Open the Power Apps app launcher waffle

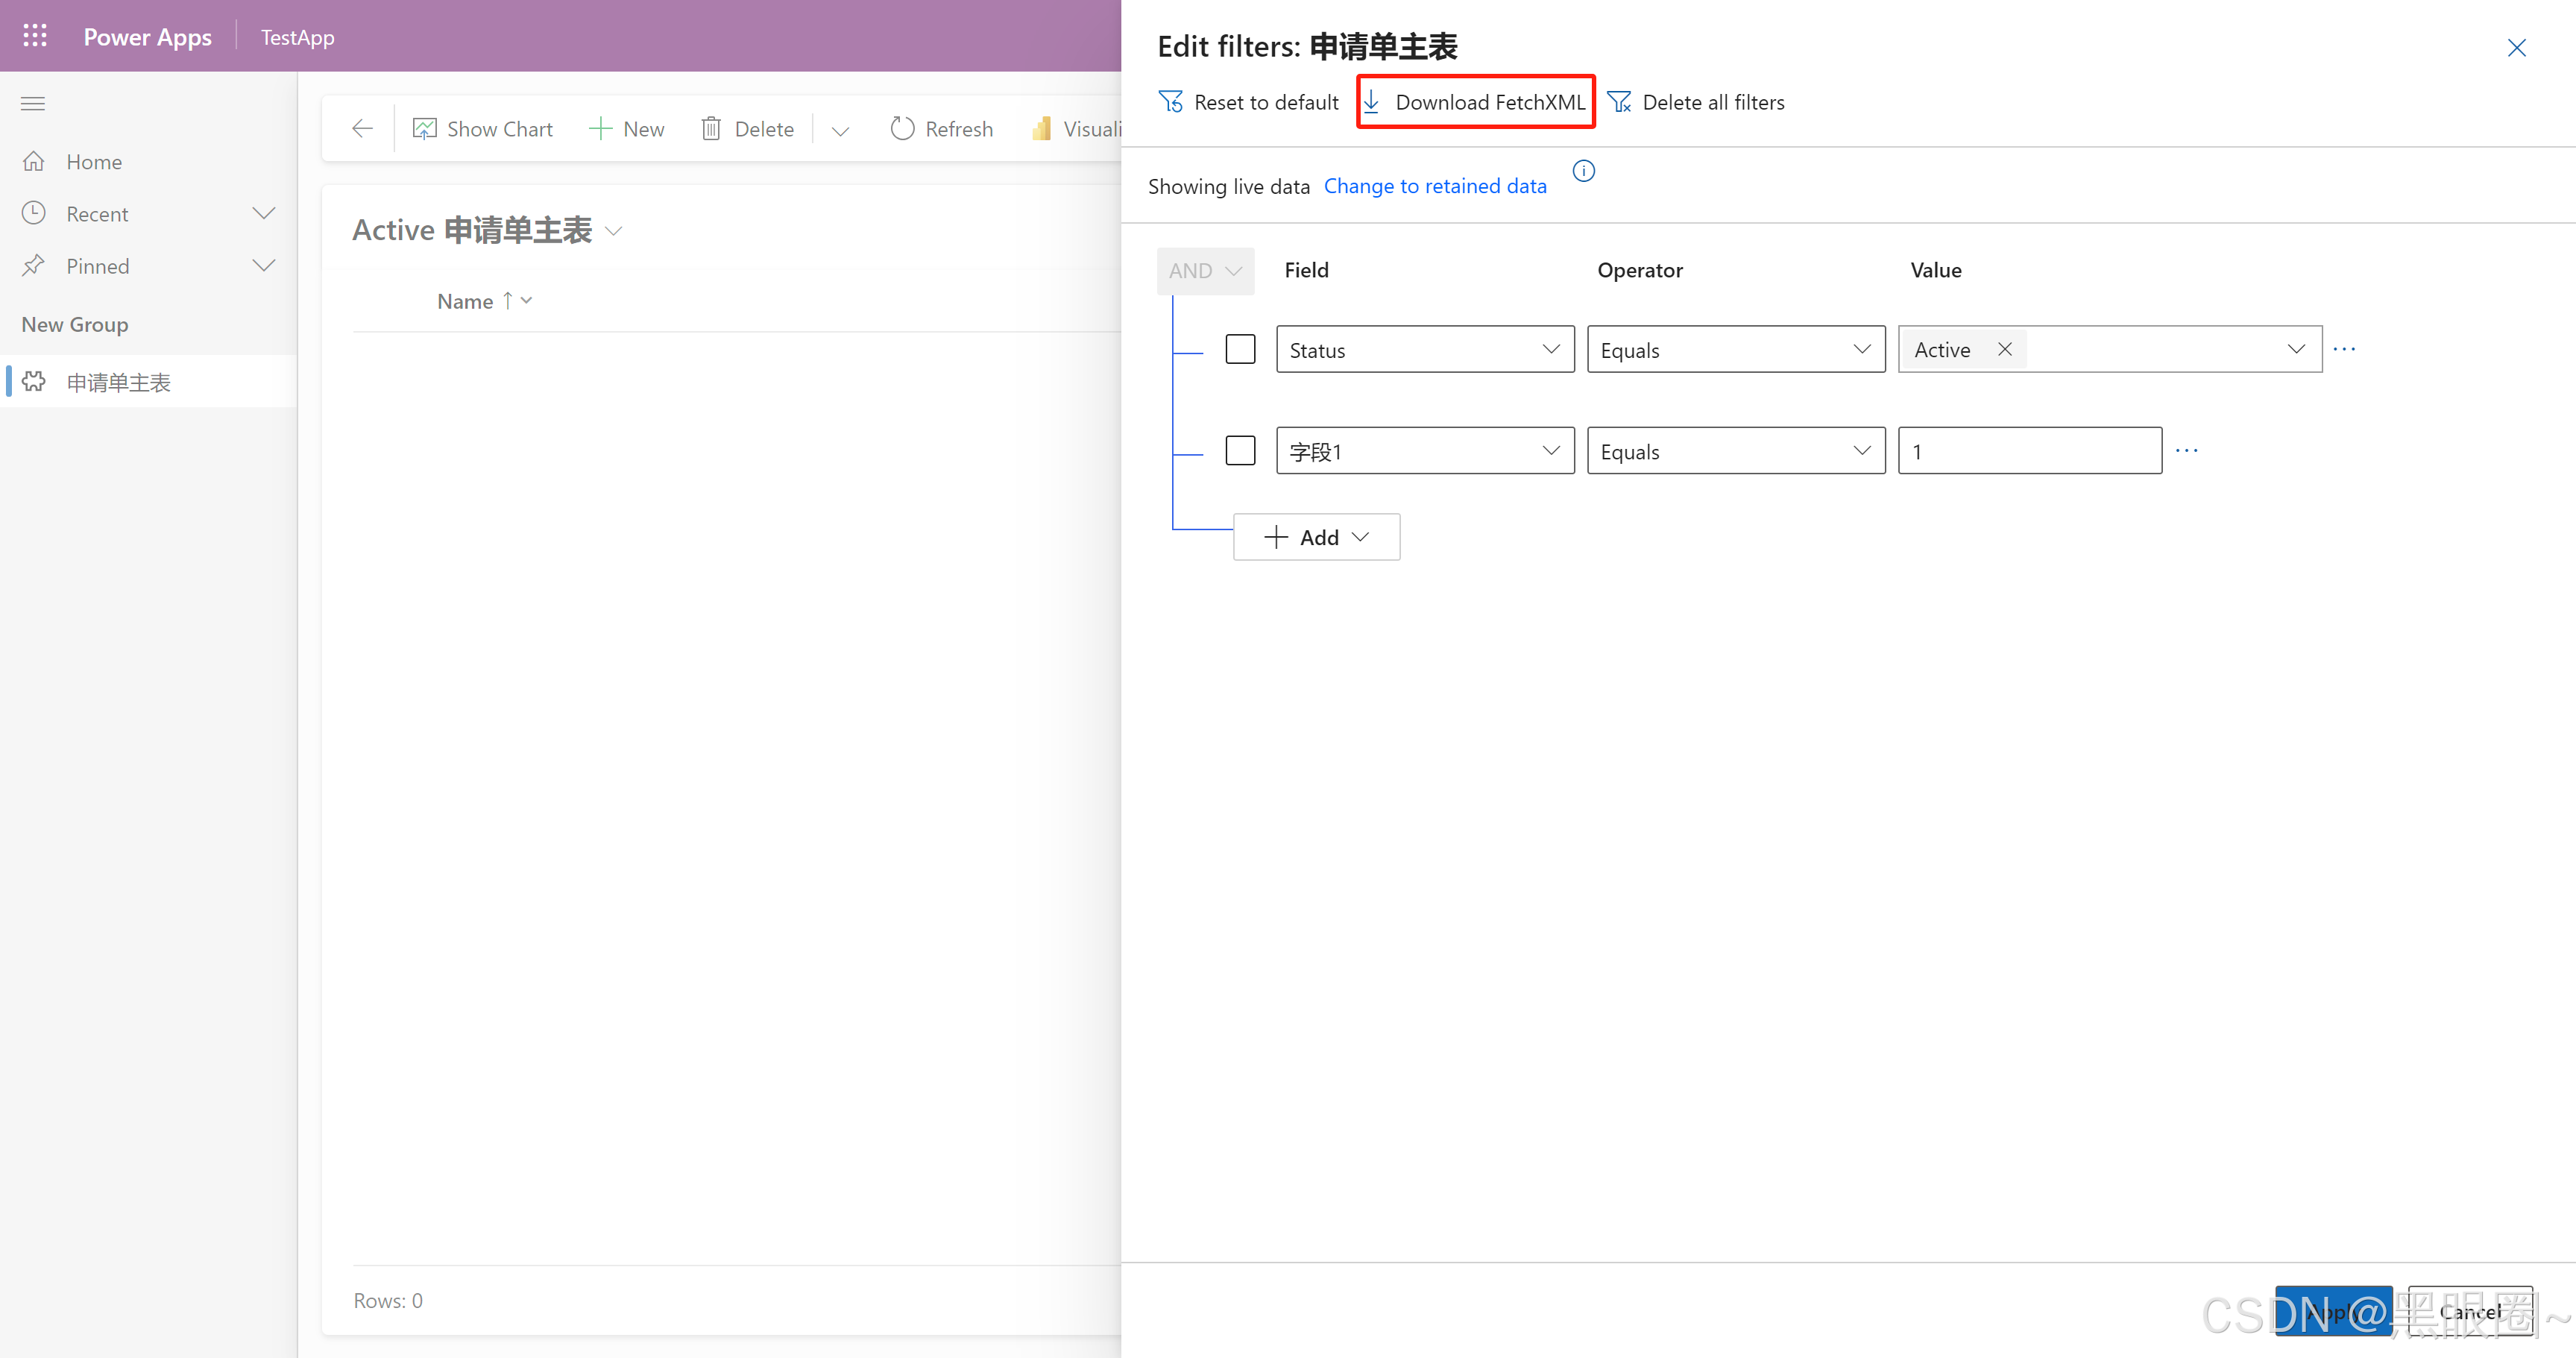34,35
